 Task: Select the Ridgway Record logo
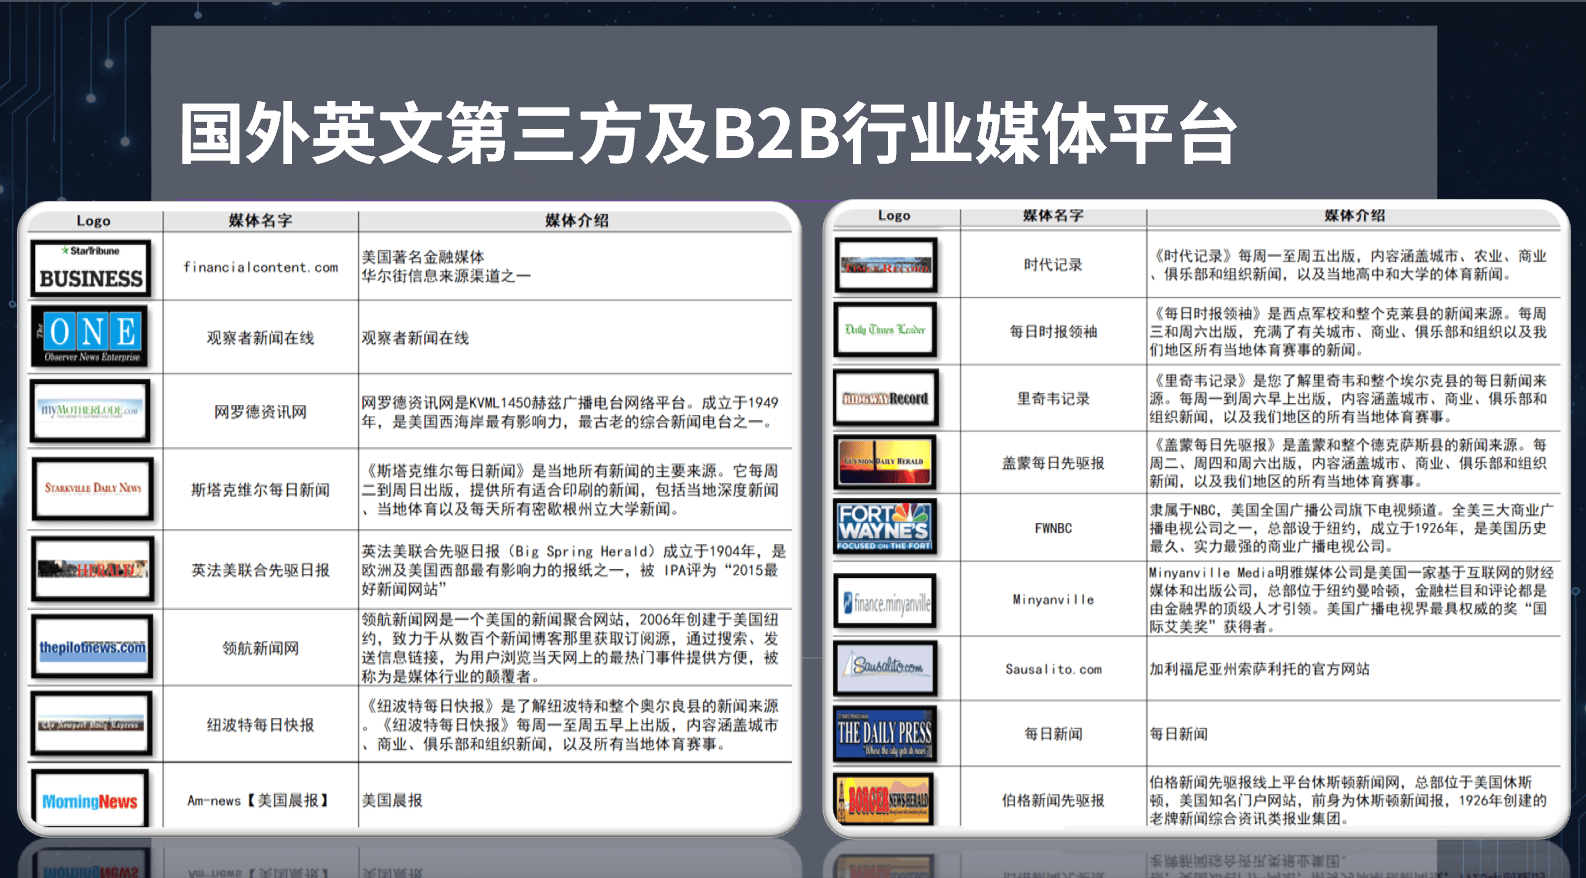[885, 398]
